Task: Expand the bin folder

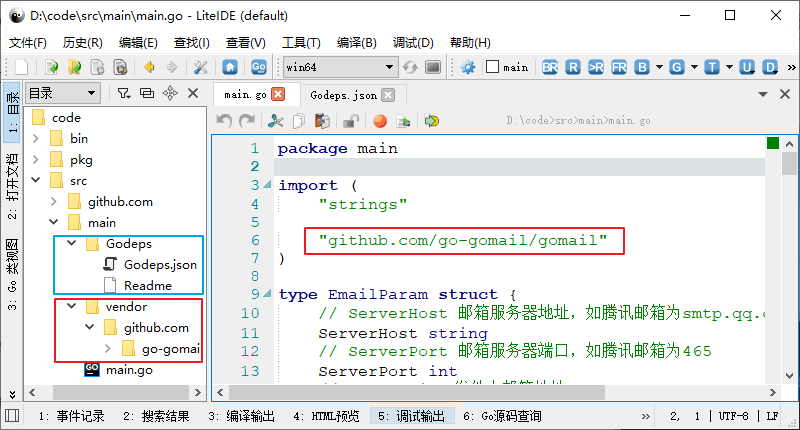Action: [36, 138]
